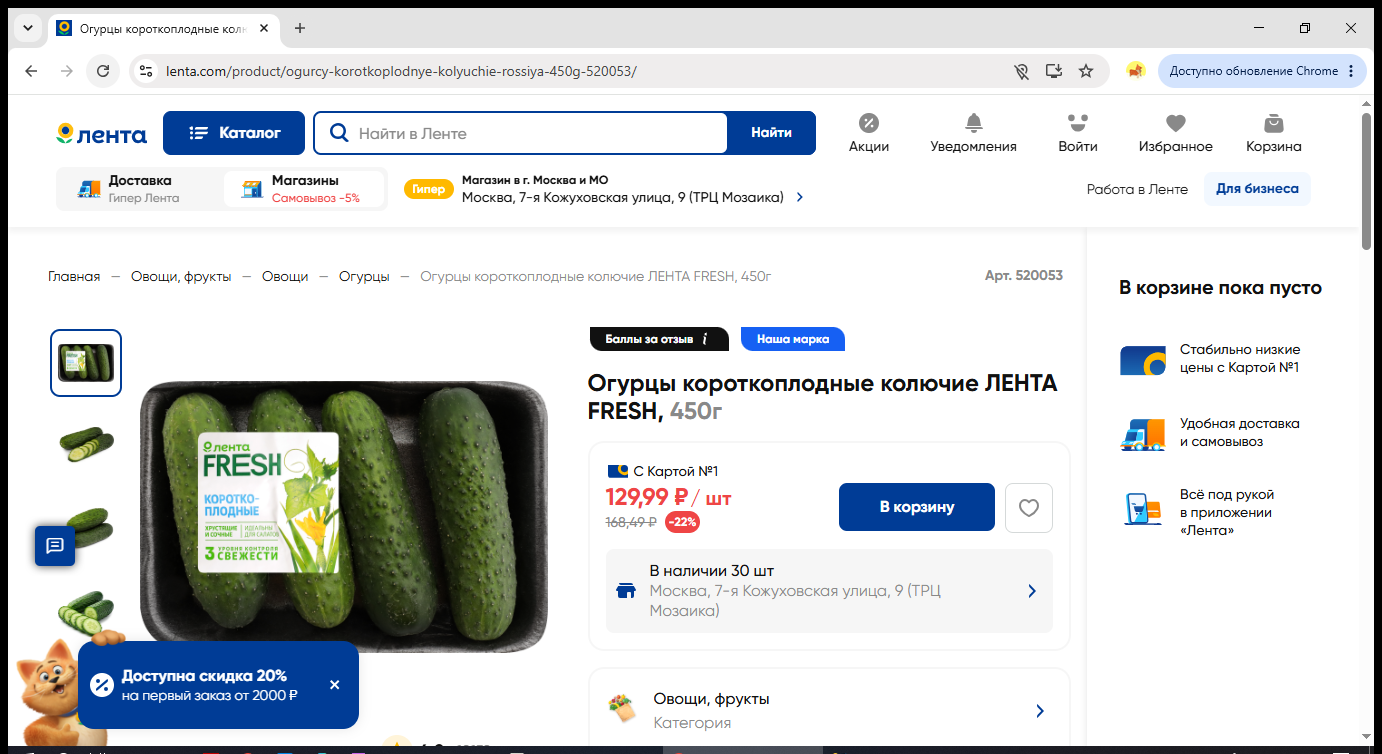The height and width of the screenshot is (754, 1382).
Task: Open Для бизнеса link
Action: tap(1257, 189)
